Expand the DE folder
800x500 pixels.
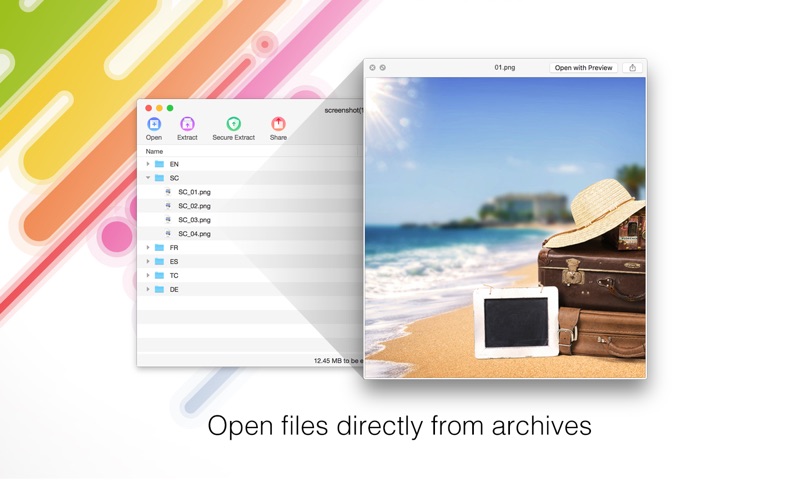coord(148,290)
